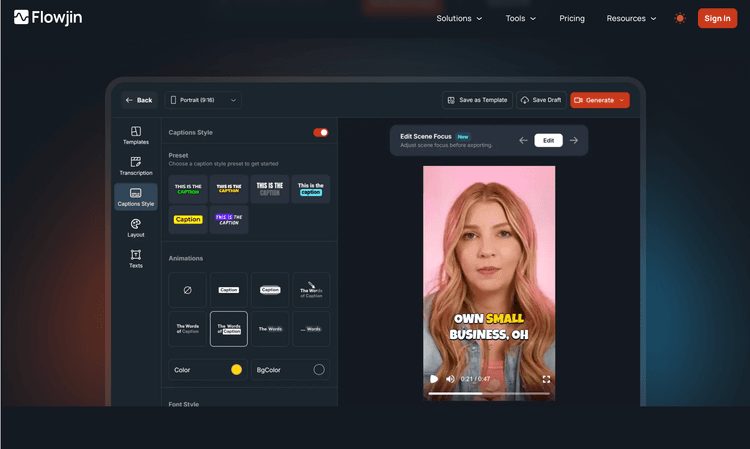
Task: Click Save as Template
Action: [x=477, y=100]
